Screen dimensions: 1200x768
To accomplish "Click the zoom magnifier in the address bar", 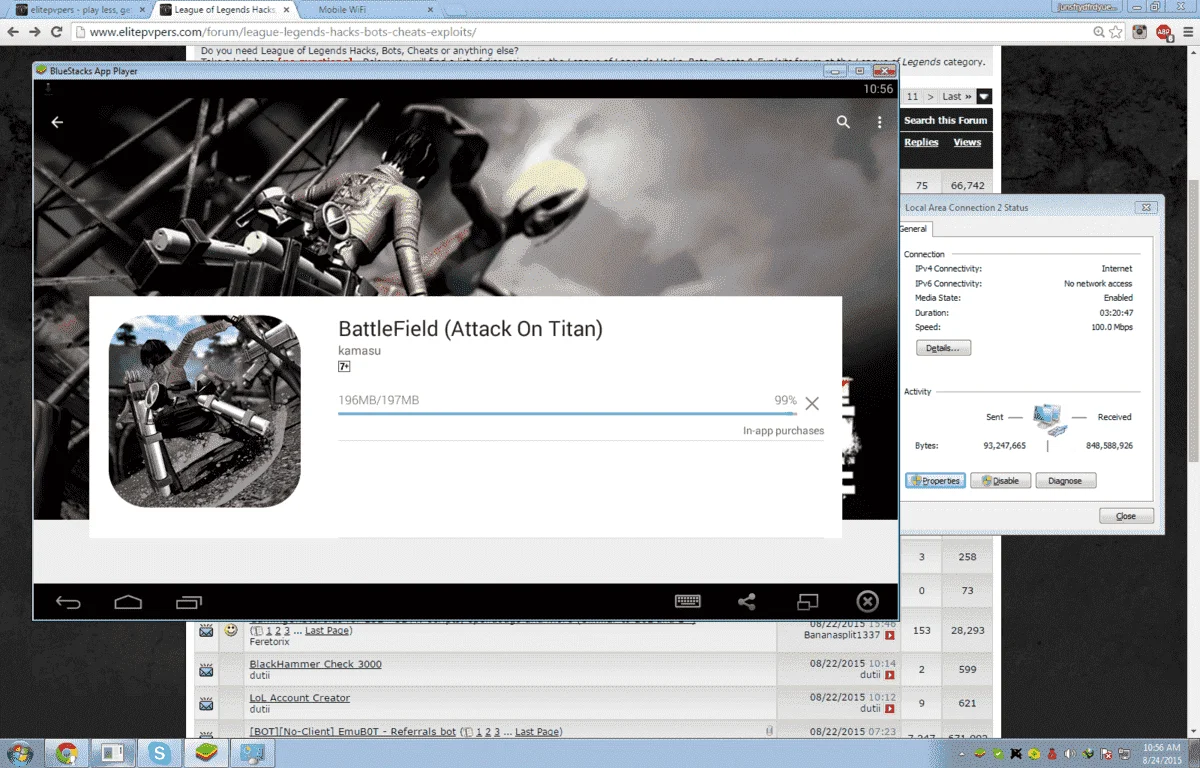I will pos(1099,32).
